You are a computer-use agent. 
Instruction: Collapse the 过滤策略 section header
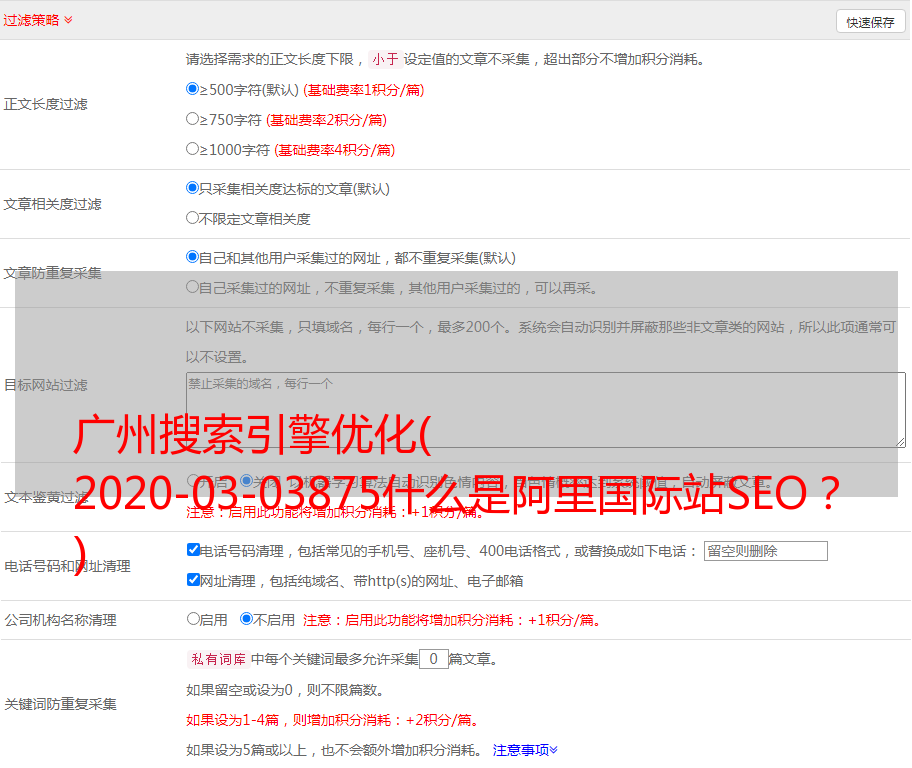38,20
